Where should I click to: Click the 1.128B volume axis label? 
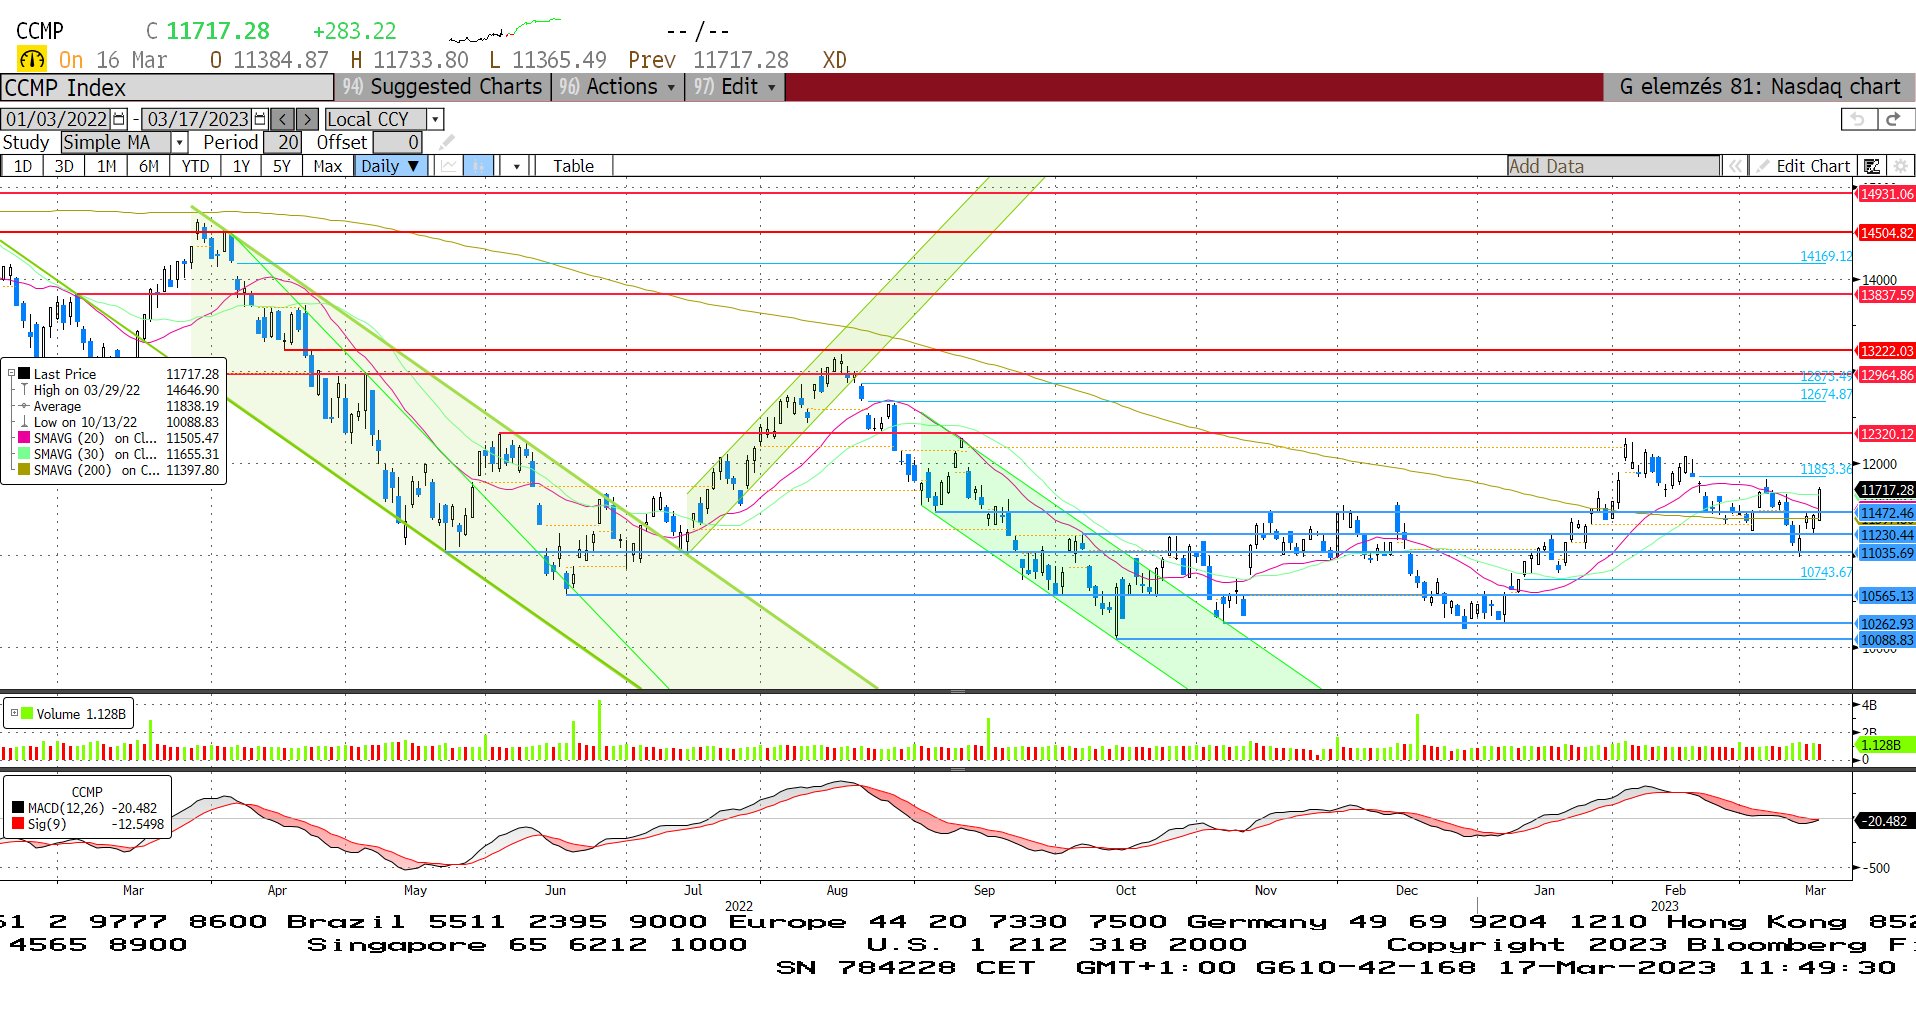pyautogui.click(x=1886, y=745)
